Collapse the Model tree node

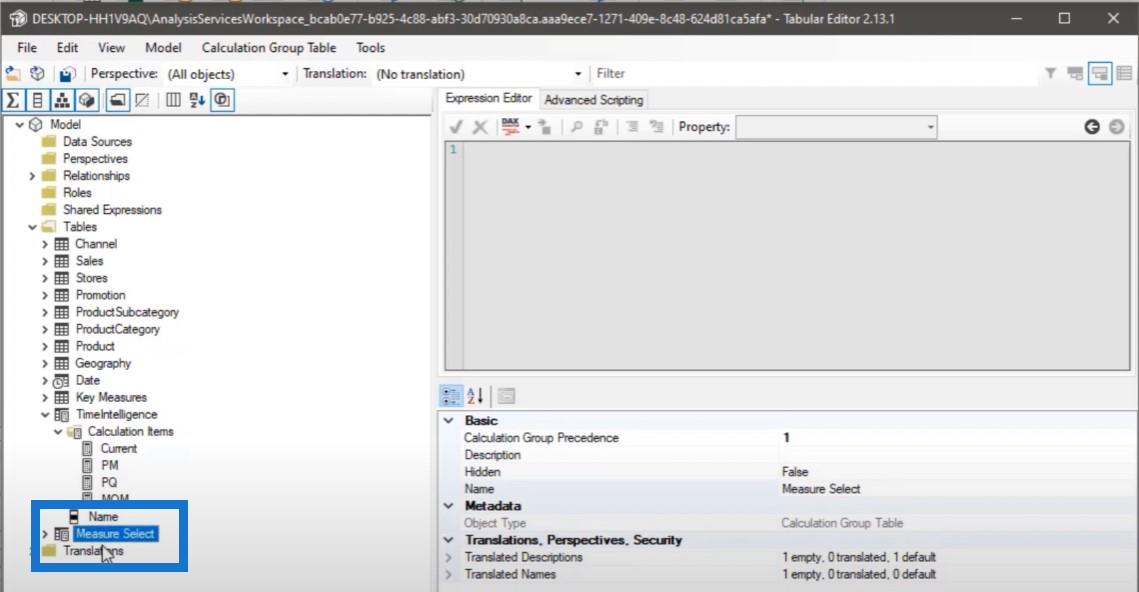tap(20, 124)
